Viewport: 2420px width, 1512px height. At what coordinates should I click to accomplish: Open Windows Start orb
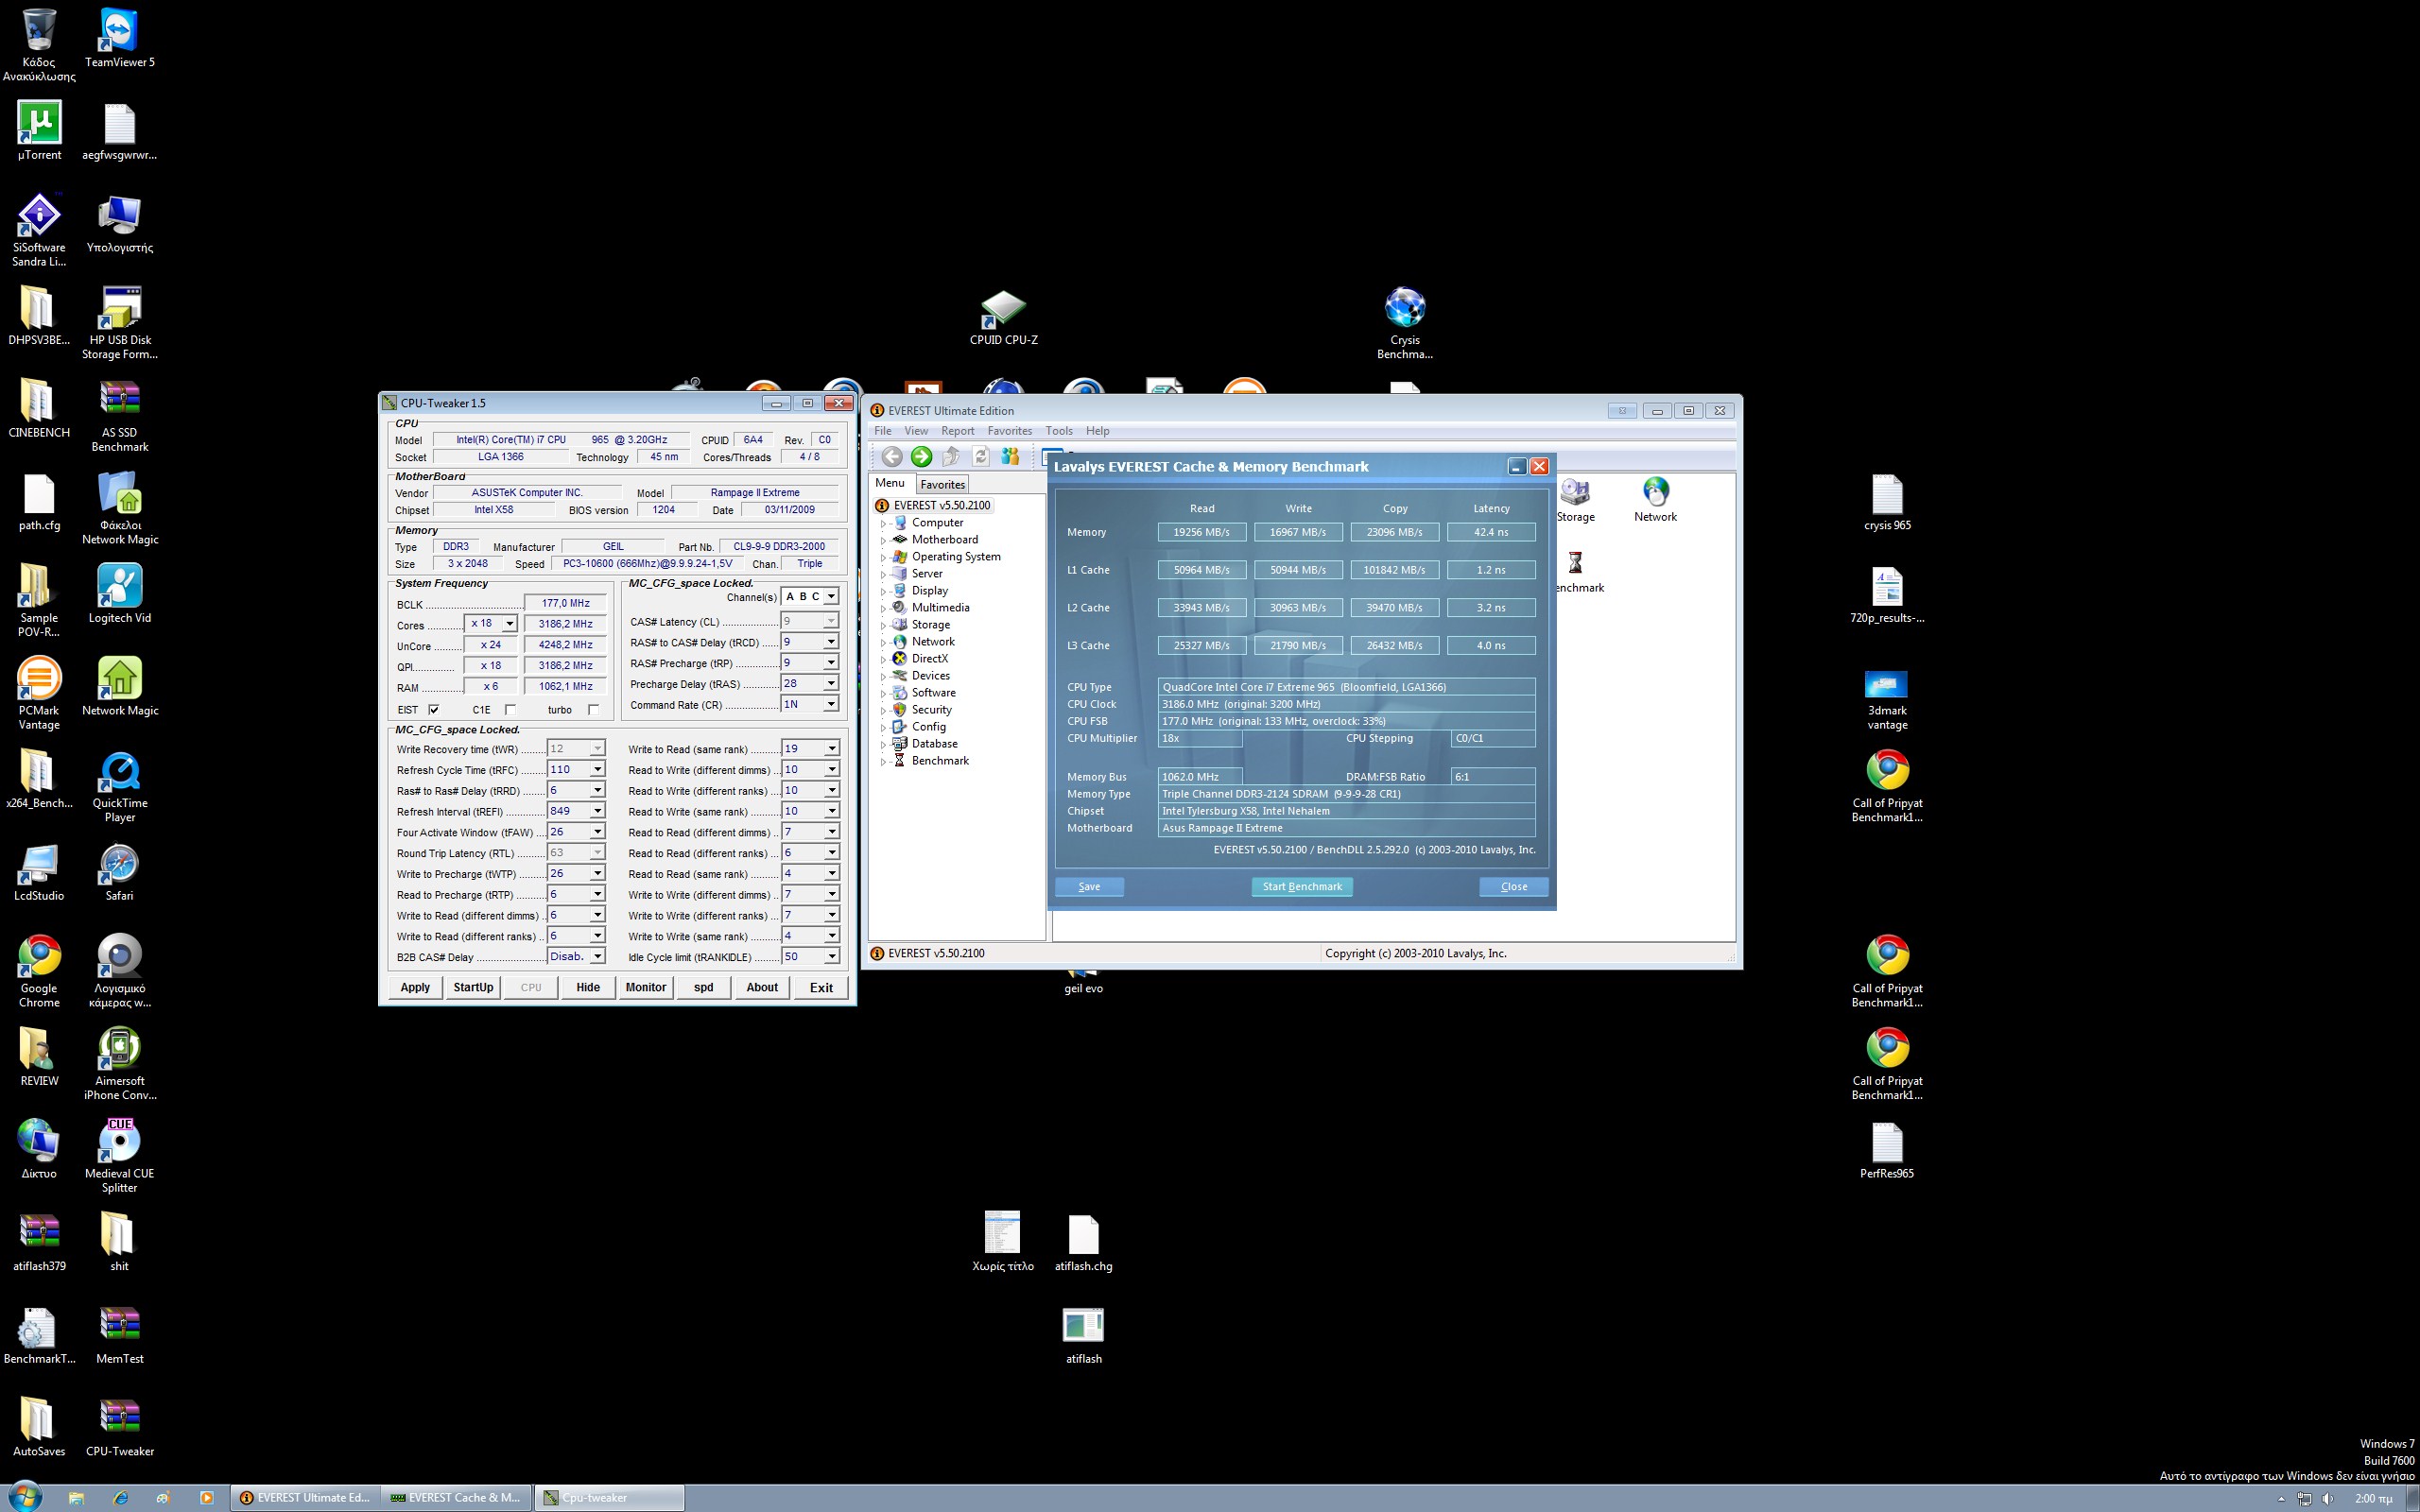pos(24,1497)
